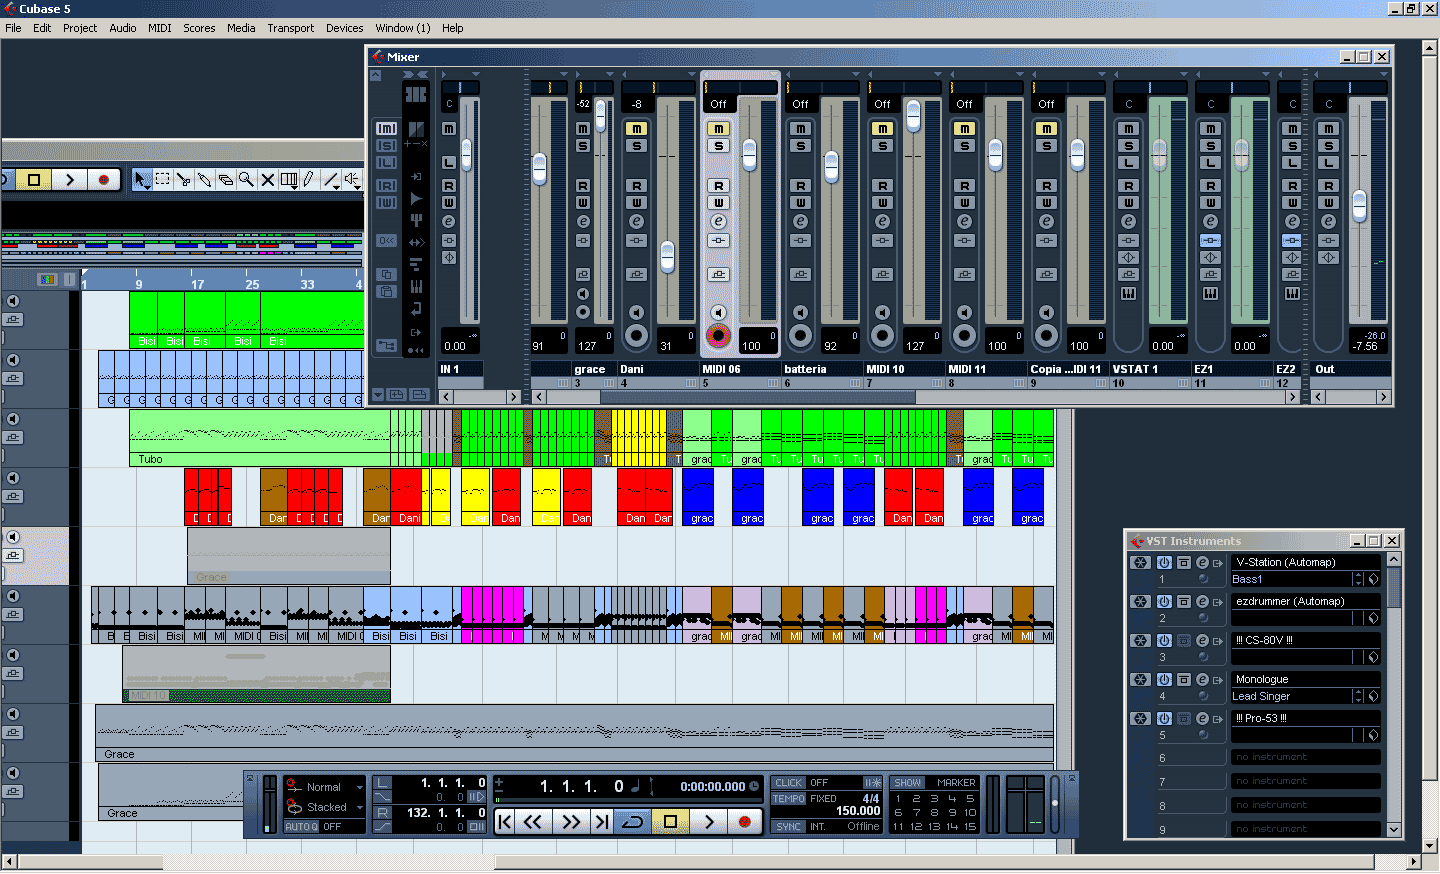Image resolution: width=1440 pixels, height=874 pixels.
Task: Click the Out channel volume fader
Action: point(1359,204)
